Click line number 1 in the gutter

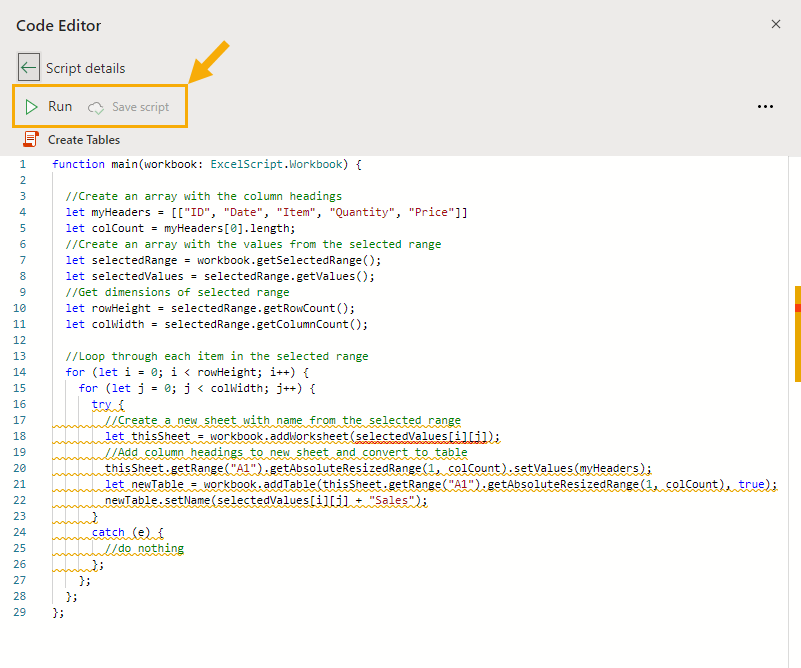pos(22,164)
